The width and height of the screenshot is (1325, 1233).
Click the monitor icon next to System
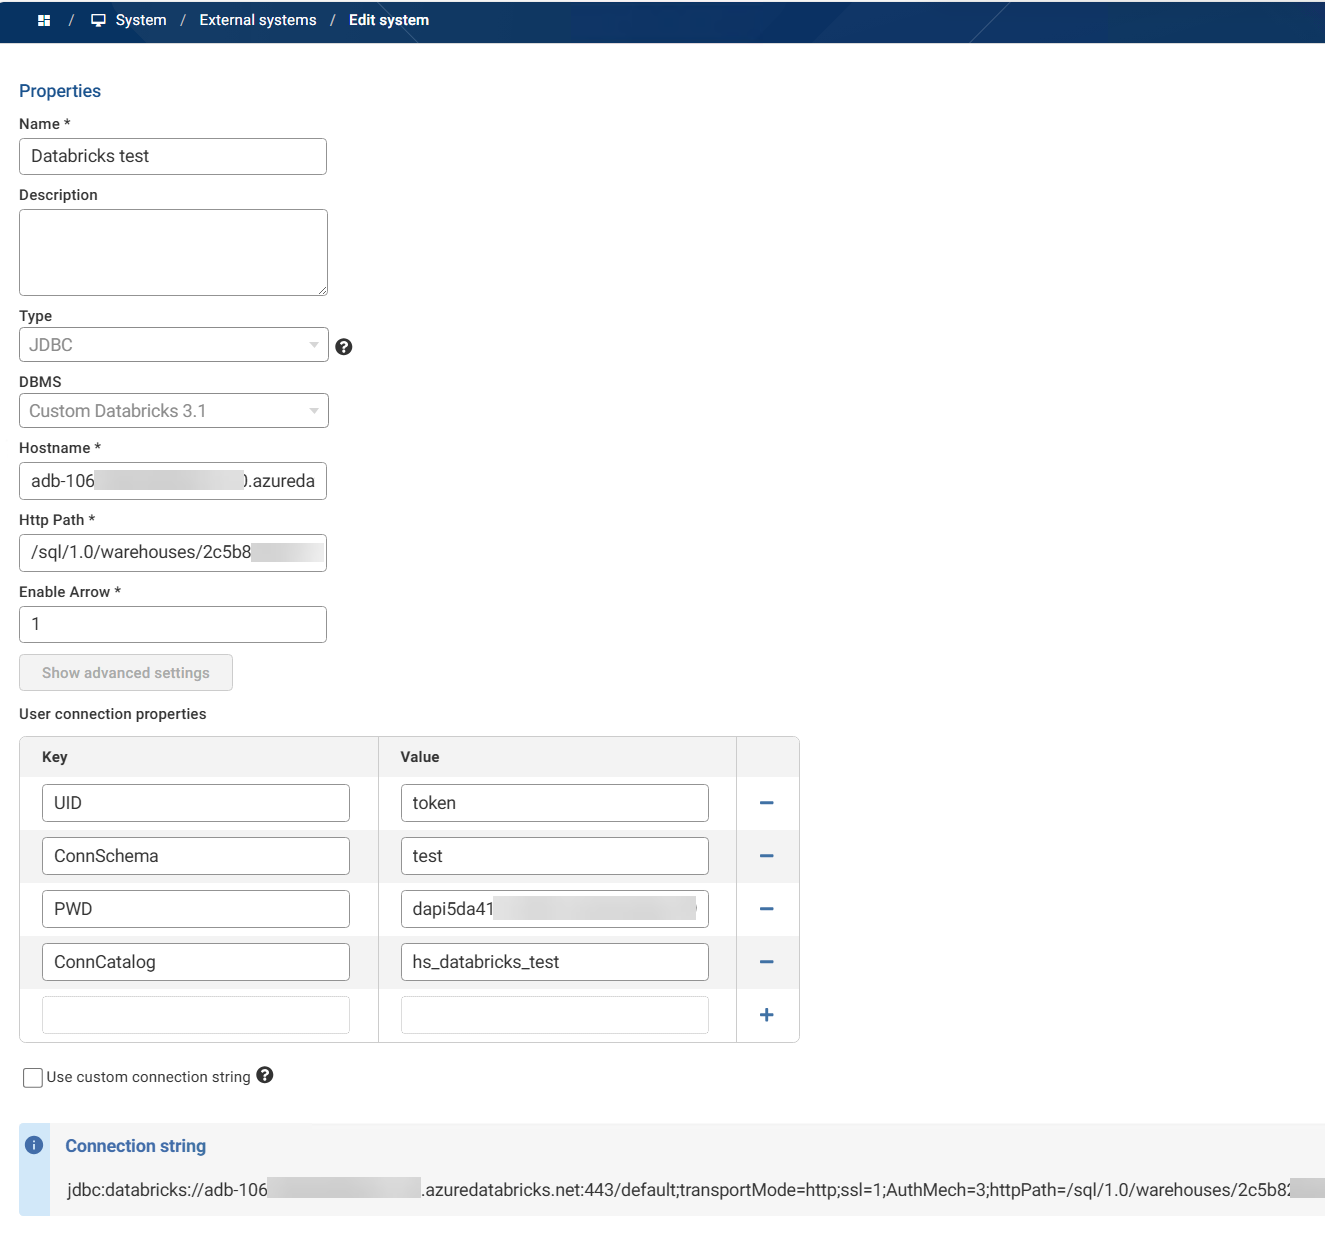[x=98, y=20]
